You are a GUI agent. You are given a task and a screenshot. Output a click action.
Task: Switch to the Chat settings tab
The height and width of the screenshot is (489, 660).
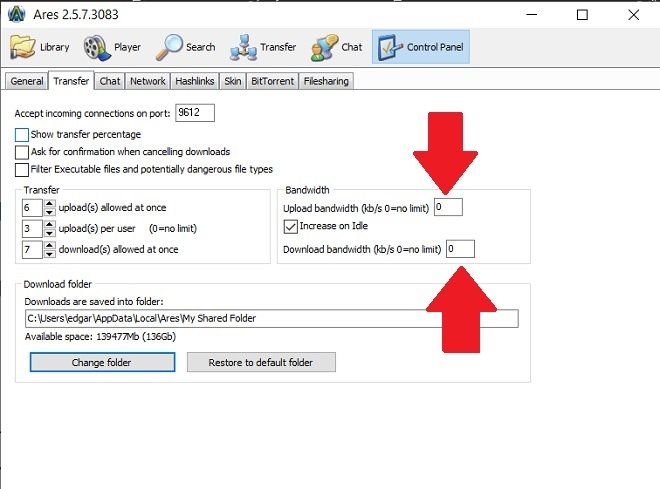tap(109, 81)
